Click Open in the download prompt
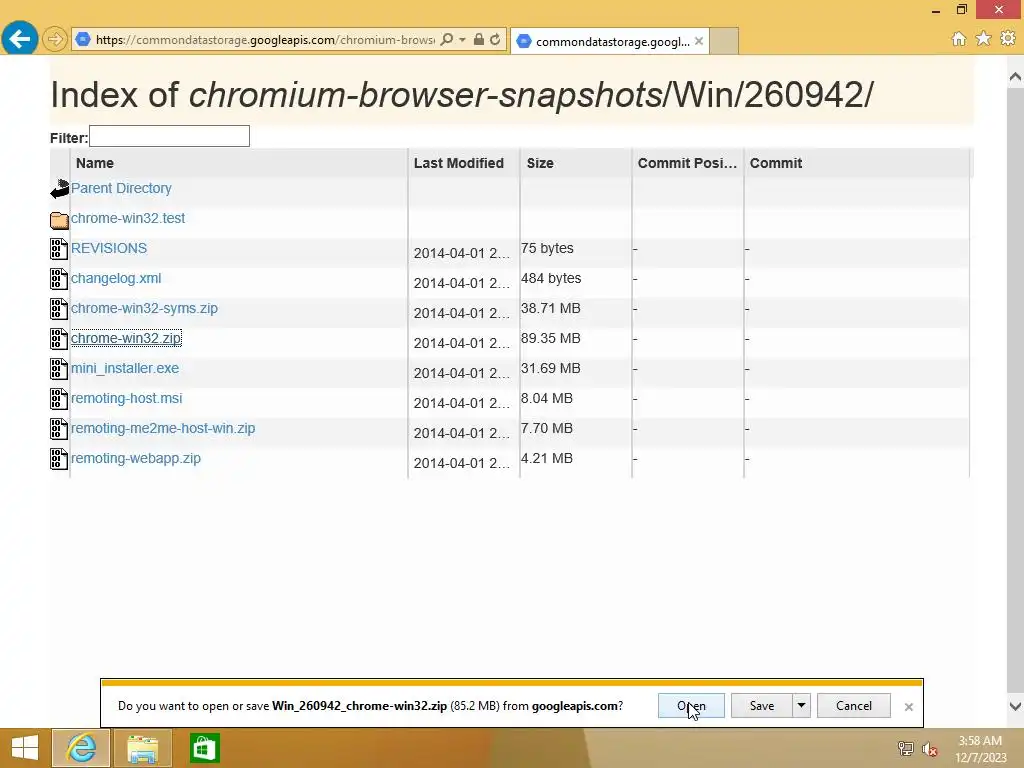The height and width of the screenshot is (768, 1024). tap(691, 706)
